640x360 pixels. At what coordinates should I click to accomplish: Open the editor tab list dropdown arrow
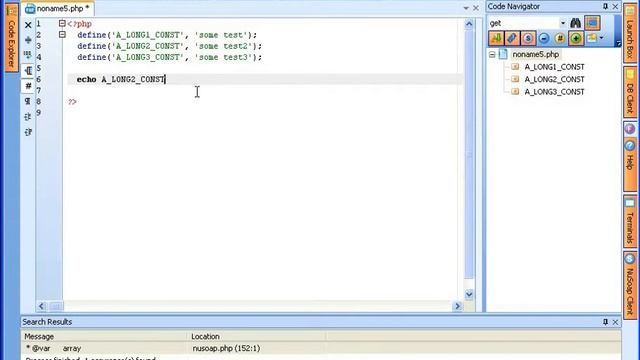coord(466,8)
